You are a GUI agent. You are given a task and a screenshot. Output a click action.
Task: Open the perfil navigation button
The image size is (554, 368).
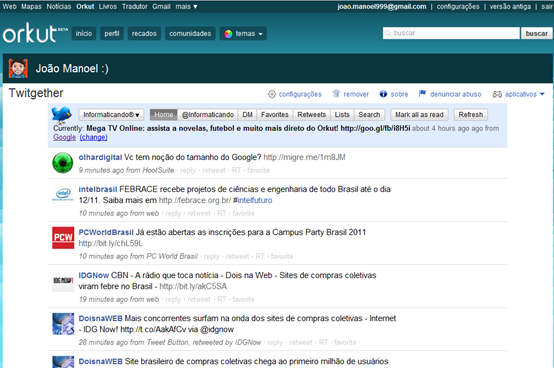[x=112, y=34]
